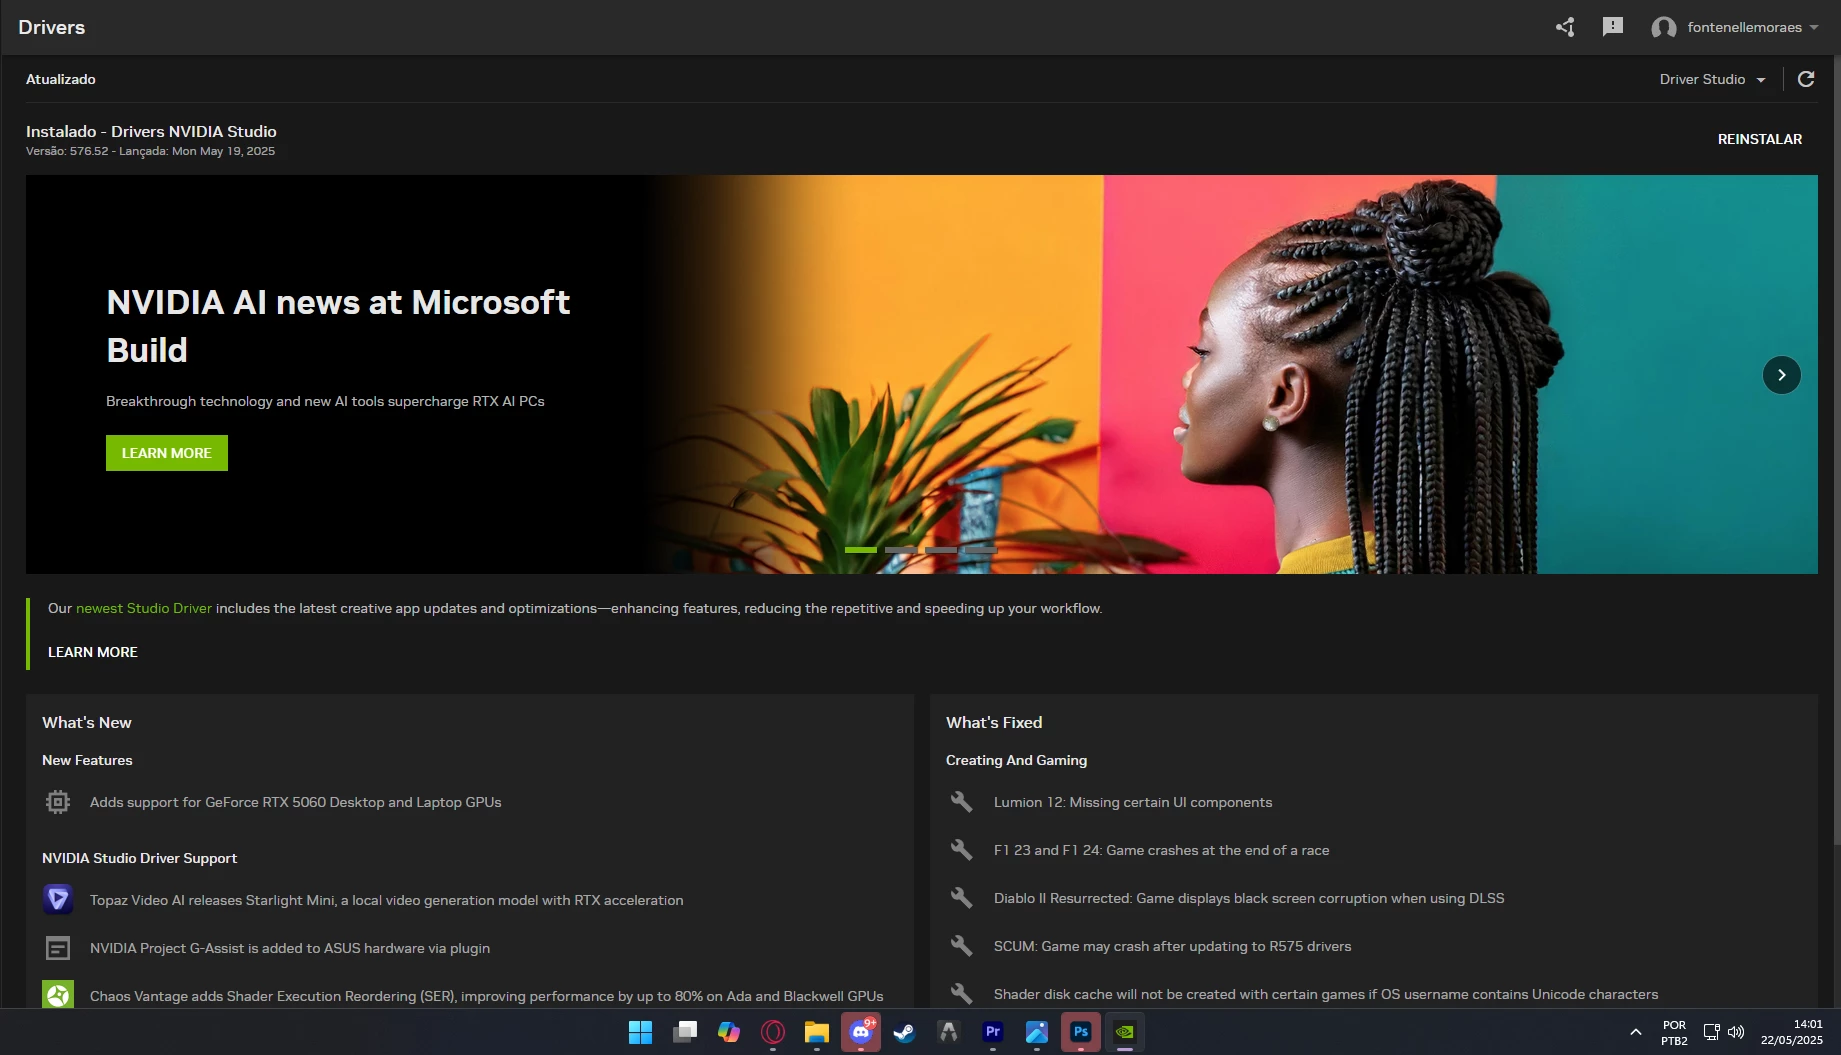Click 'Diablo II Resurrected' fix text
This screenshot has height=1055, width=1841.
click(1249, 898)
